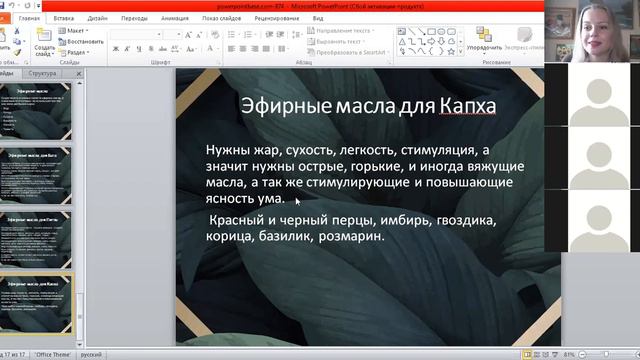640x360 pixels.
Task: Toggle justify text alignment
Action: (266, 49)
